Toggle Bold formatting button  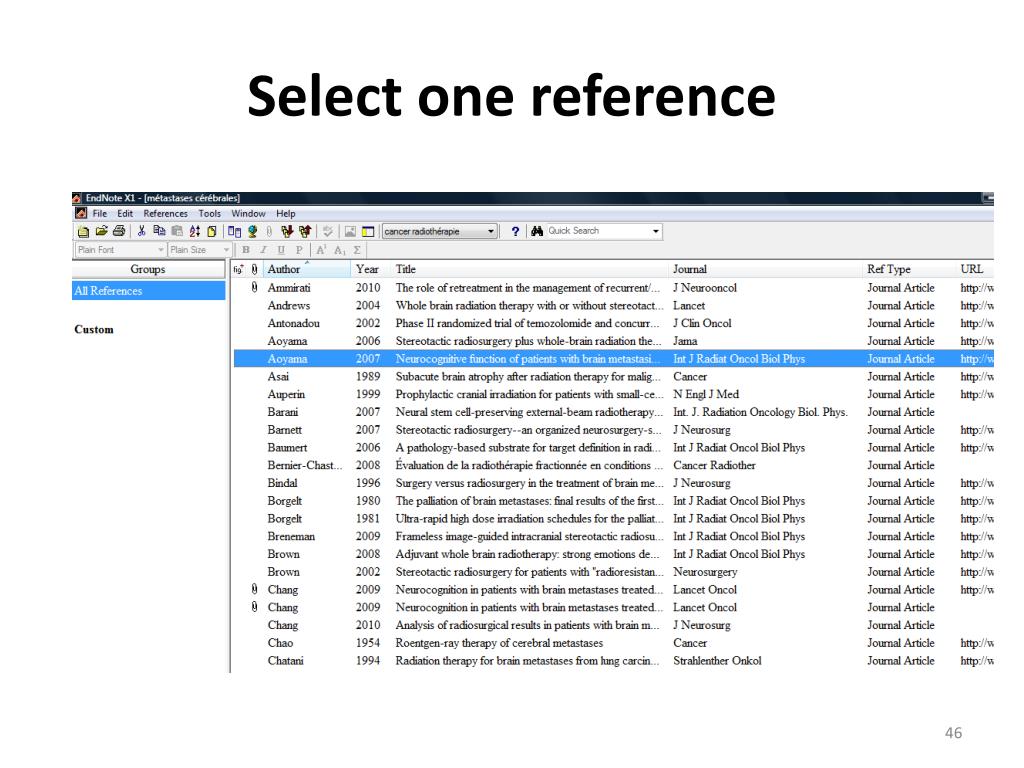246,249
